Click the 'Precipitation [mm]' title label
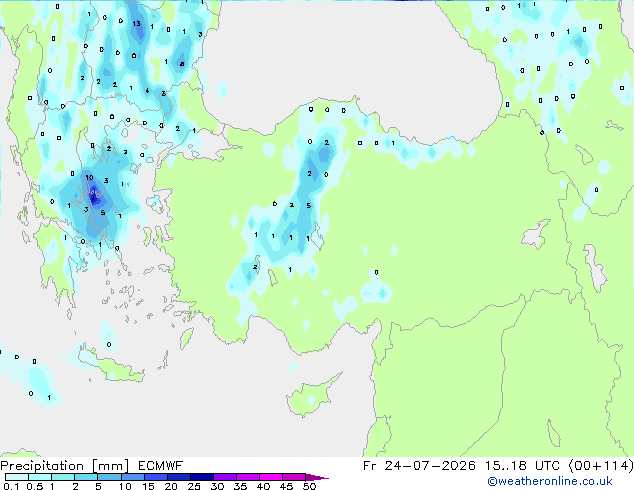Screen dimensions: 634x490 point(64,466)
